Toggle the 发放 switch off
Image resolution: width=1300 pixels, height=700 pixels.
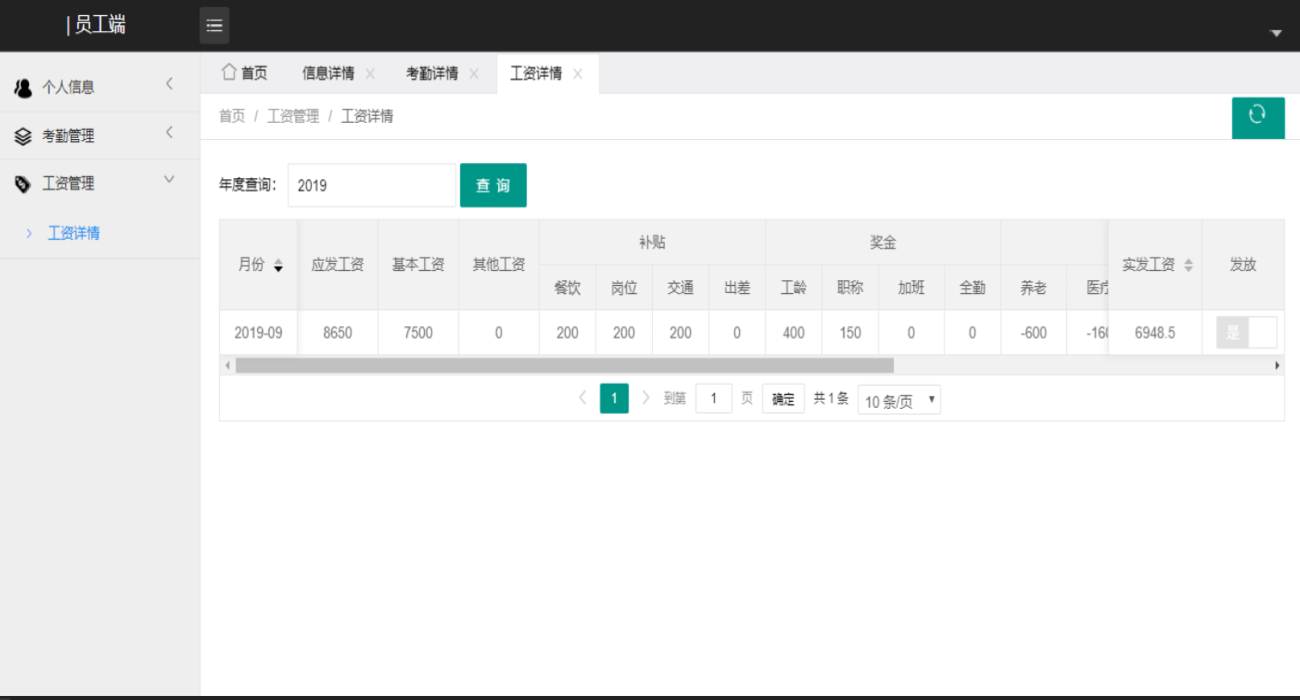point(1246,331)
